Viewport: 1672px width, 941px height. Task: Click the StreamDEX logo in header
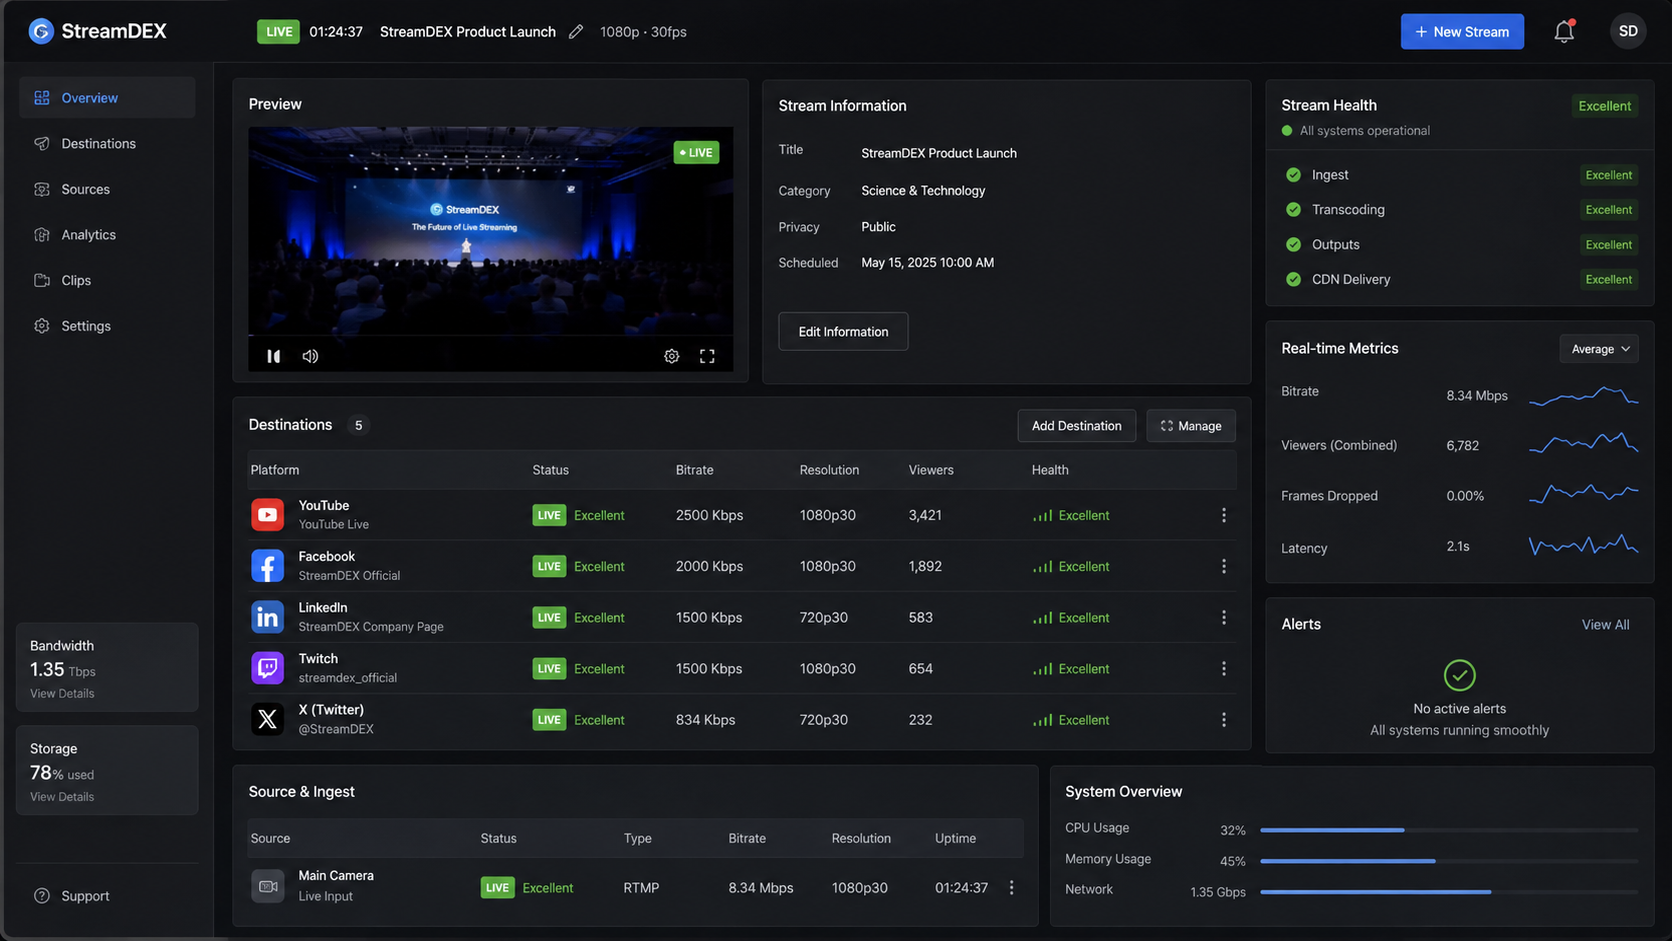point(97,31)
